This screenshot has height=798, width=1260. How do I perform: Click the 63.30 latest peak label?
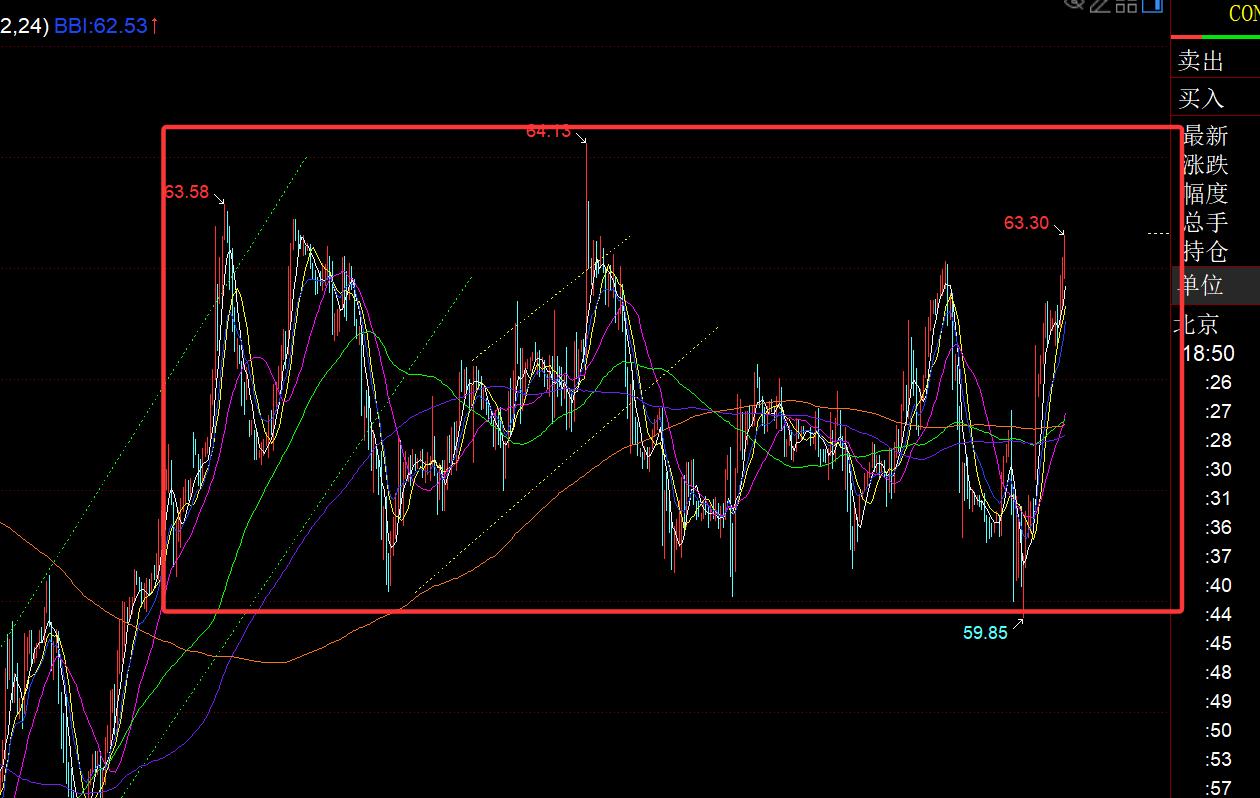click(x=1026, y=223)
